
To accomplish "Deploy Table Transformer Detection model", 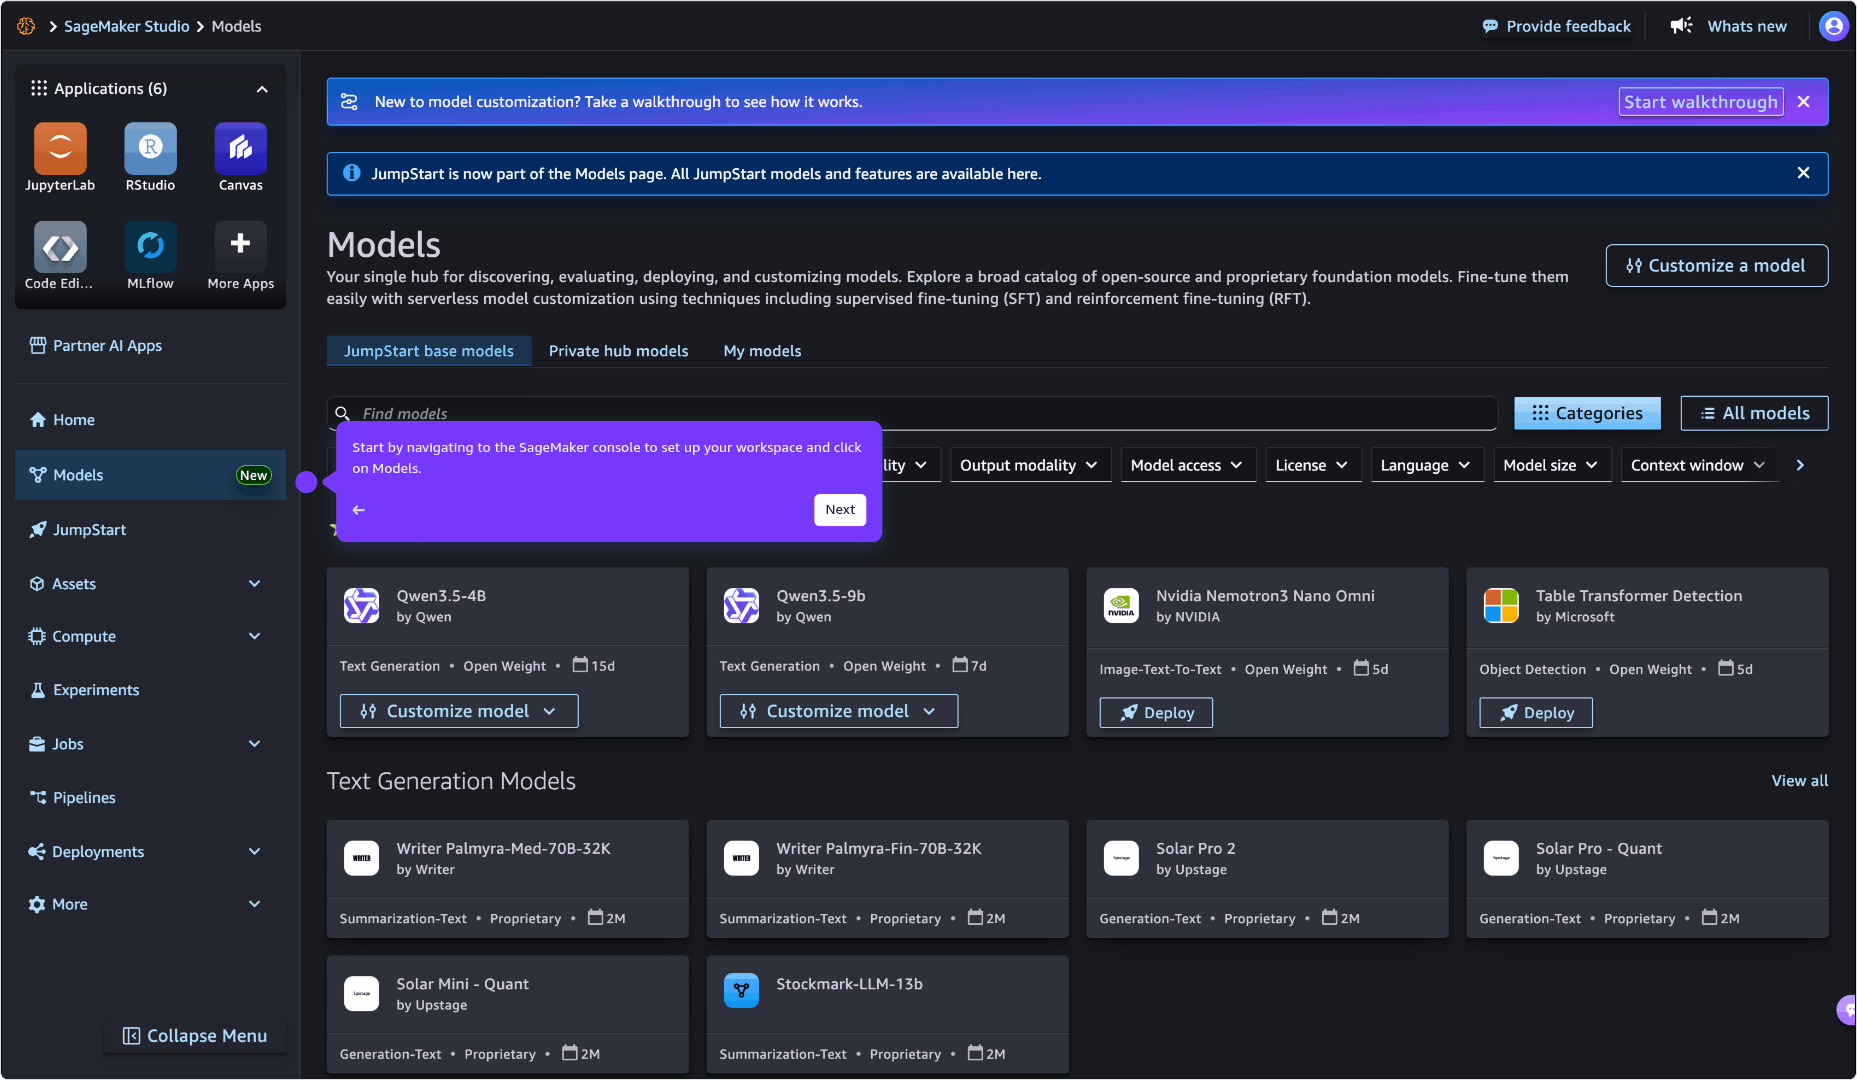I will pos(1536,713).
